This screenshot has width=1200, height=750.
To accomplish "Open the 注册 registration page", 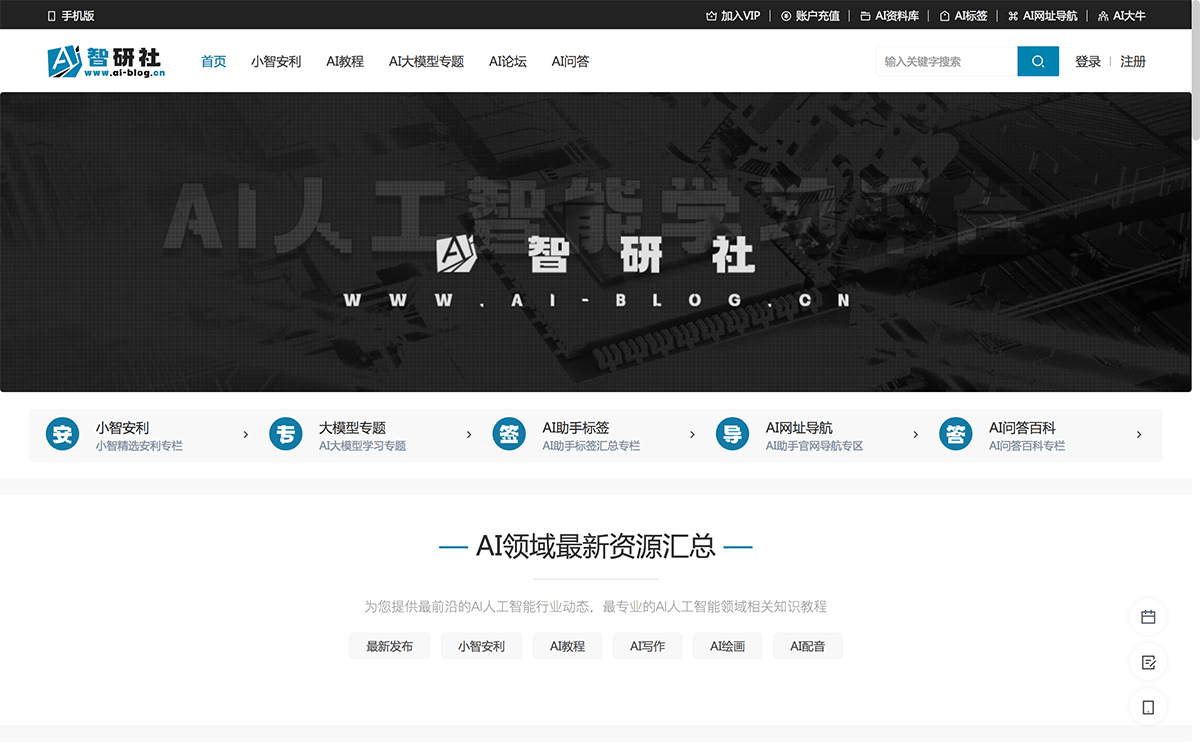I will [x=1133, y=61].
